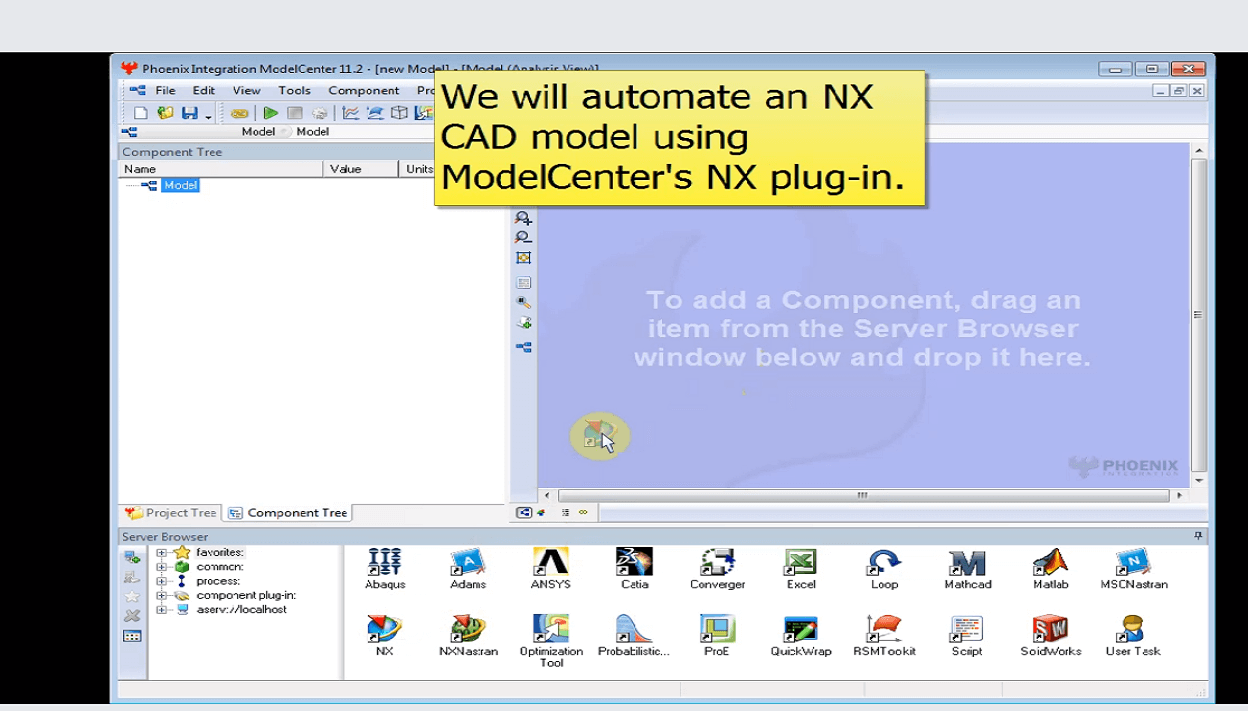Click the Save floppy disk icon
The image size is (1248, 711).
(190, 113)
